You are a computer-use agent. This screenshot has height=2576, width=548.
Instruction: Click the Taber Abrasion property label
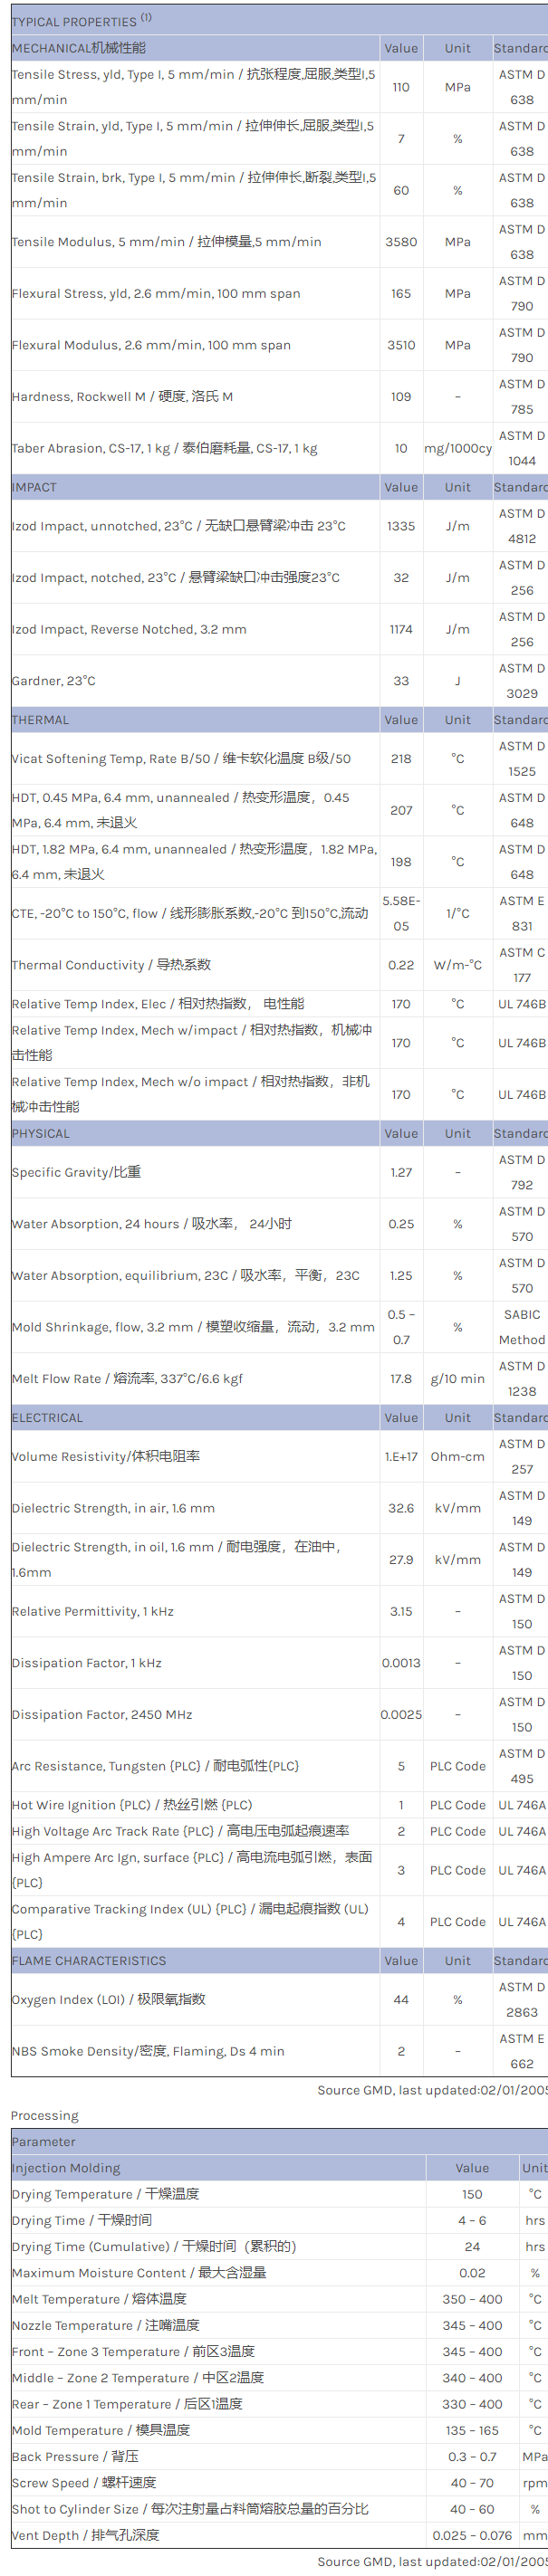point(164,449)
